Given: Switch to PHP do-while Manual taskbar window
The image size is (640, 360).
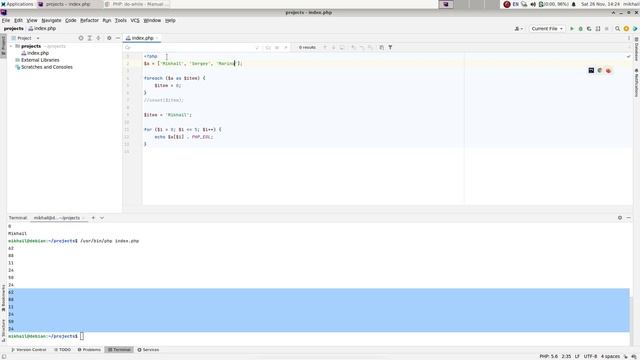Looking at the screenshot, I should [136, 4].
